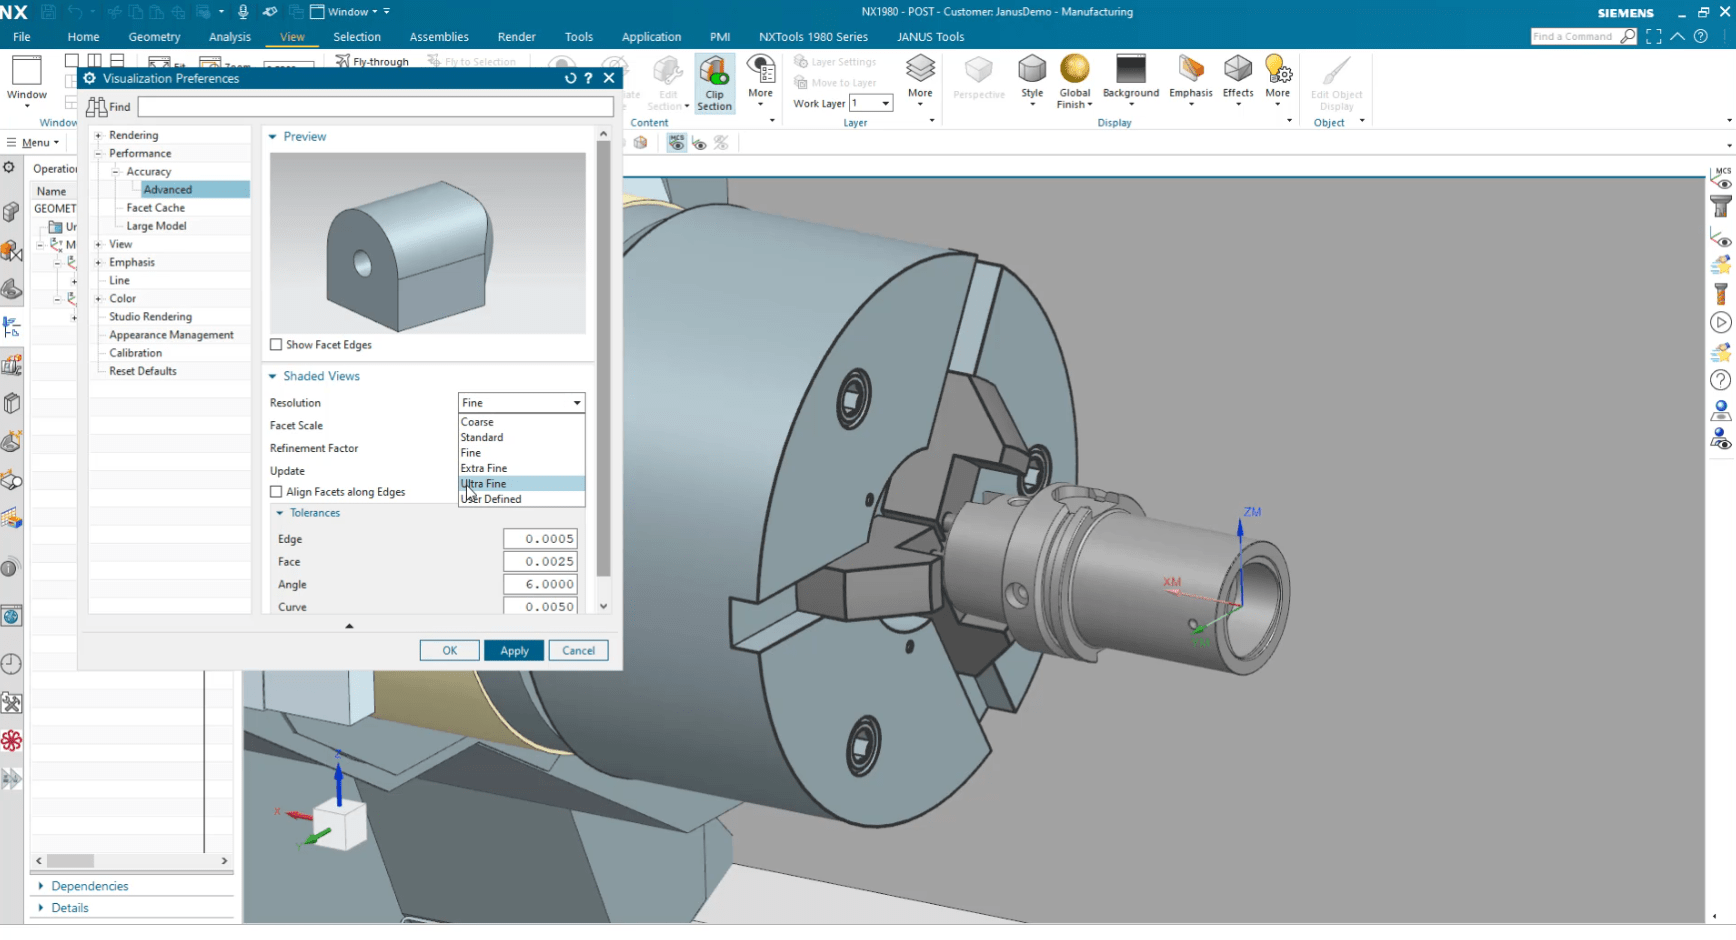
Task: Enable Show Facet Edges checkbox
Action: click(x=276, y=345)
